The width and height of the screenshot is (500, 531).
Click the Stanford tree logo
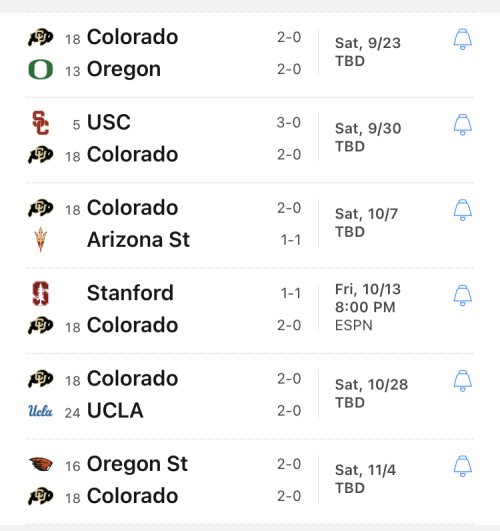41,293
